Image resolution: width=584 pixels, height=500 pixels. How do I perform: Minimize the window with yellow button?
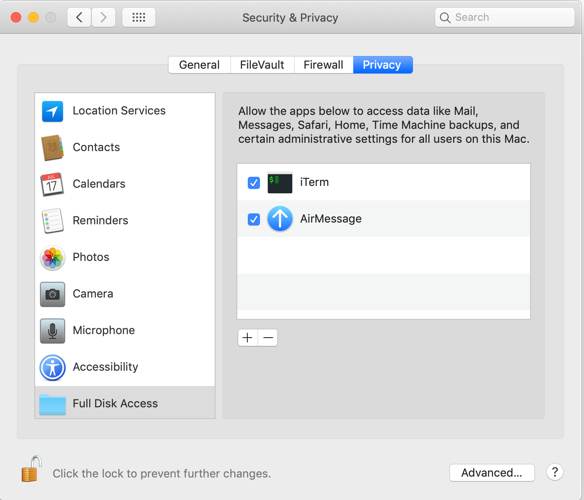[x=34, y=18]
